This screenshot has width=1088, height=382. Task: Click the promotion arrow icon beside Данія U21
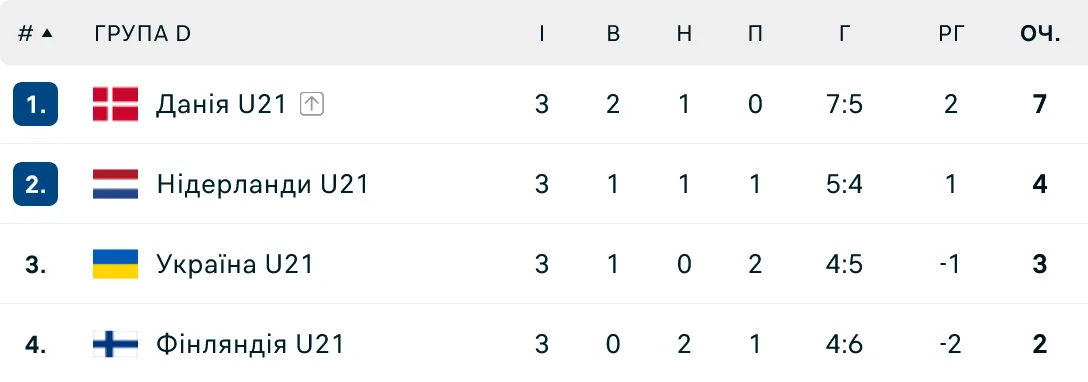click(x=312, y=105)
